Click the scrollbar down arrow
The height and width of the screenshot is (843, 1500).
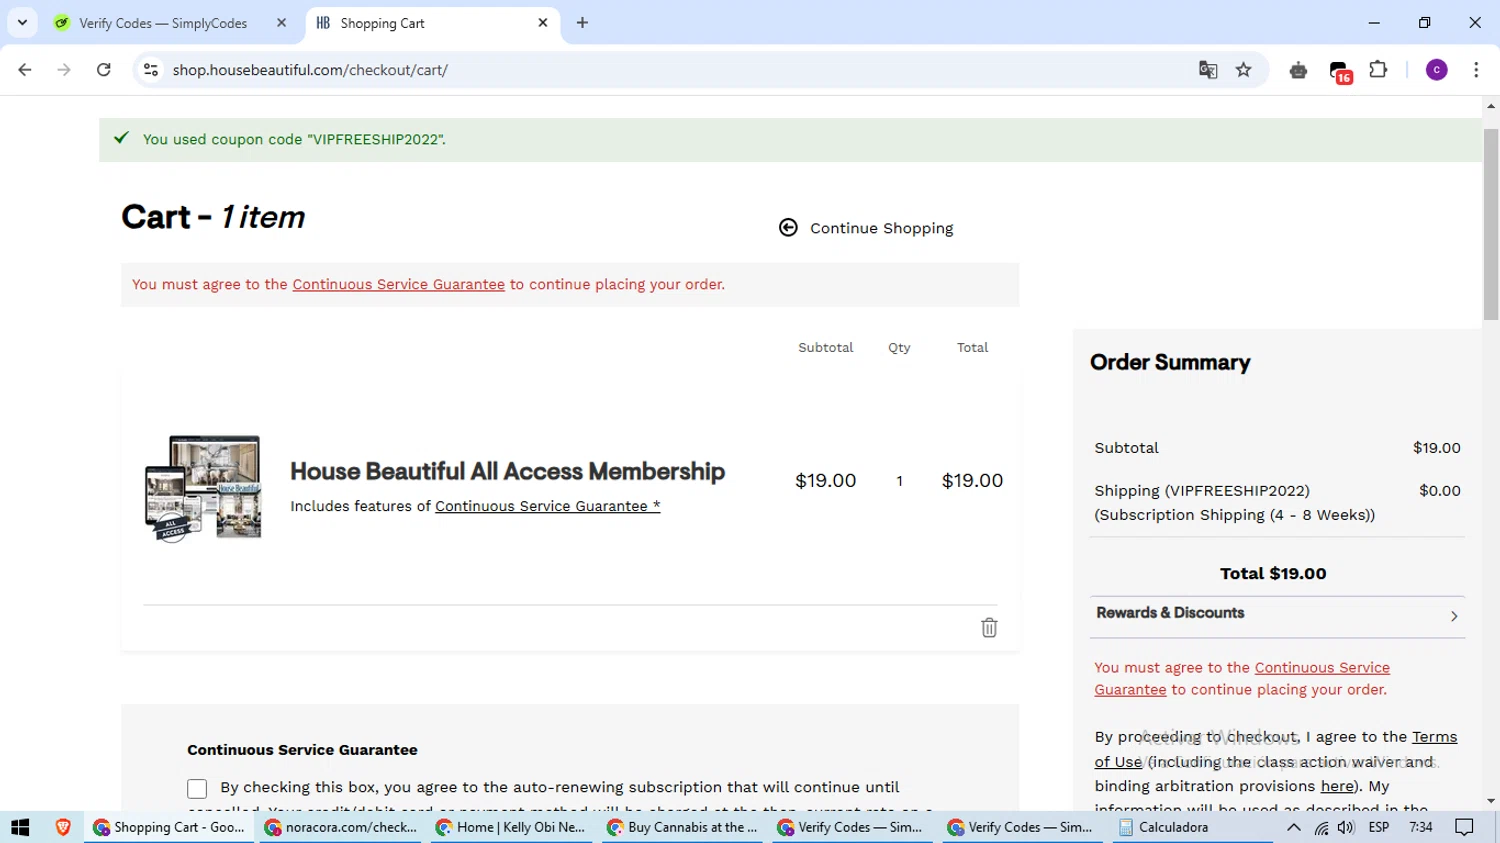point(1491,801)
